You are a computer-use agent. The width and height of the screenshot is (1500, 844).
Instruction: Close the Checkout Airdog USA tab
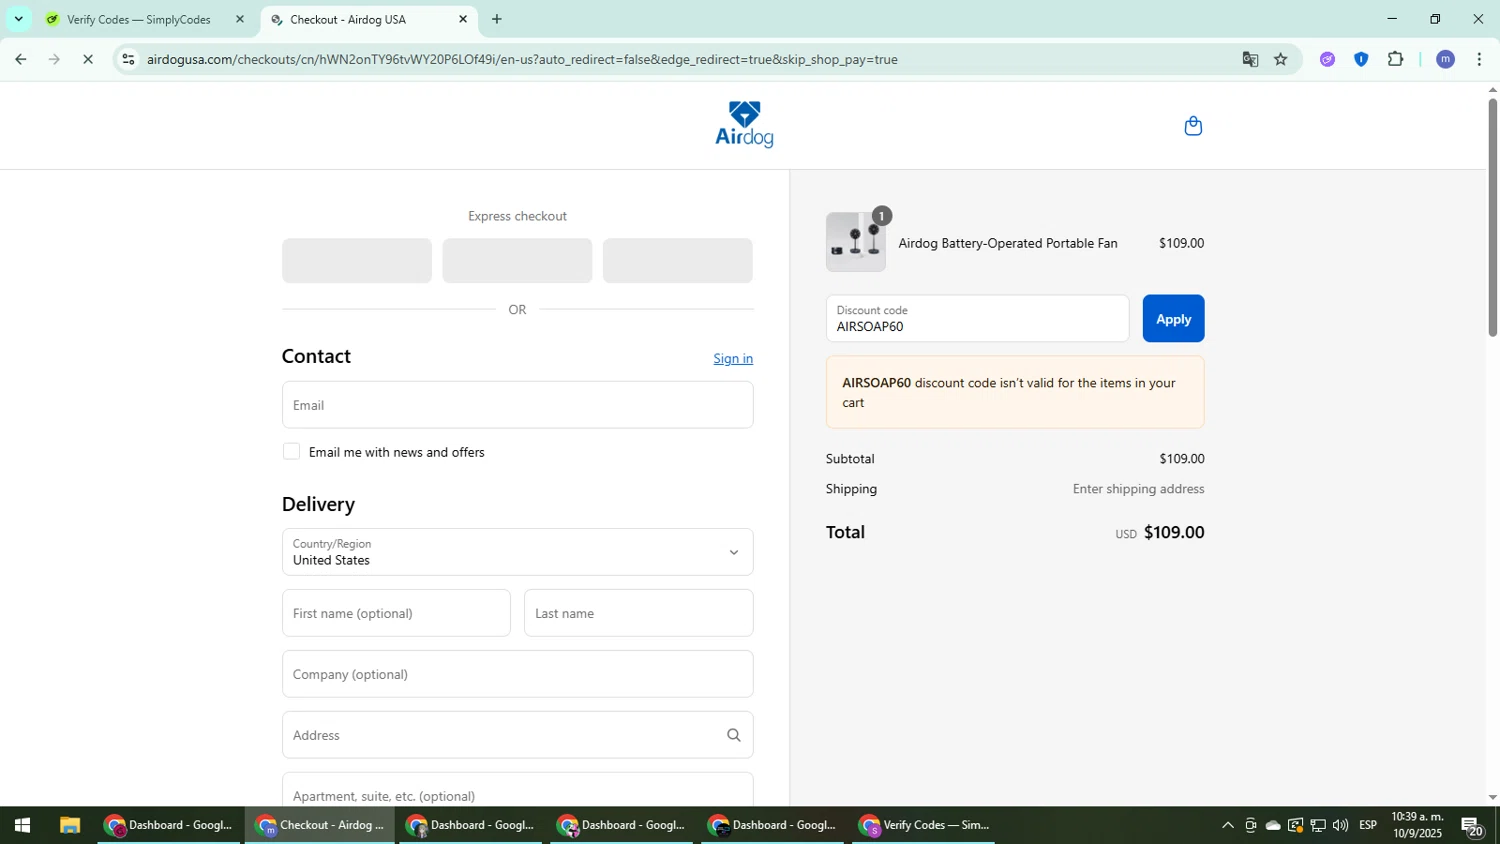coord(463,19)
